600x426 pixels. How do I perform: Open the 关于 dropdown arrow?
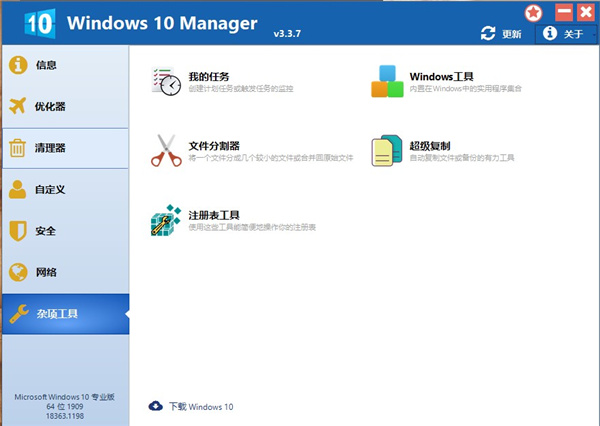594,34
